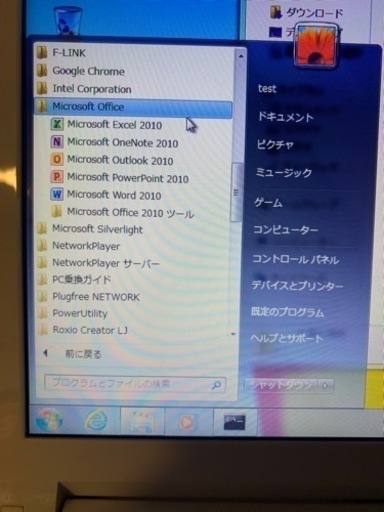The width and height of the screenshot is (384, 512).
Task: Open Internet Explorer from taskbar
Action: point(96,420)
